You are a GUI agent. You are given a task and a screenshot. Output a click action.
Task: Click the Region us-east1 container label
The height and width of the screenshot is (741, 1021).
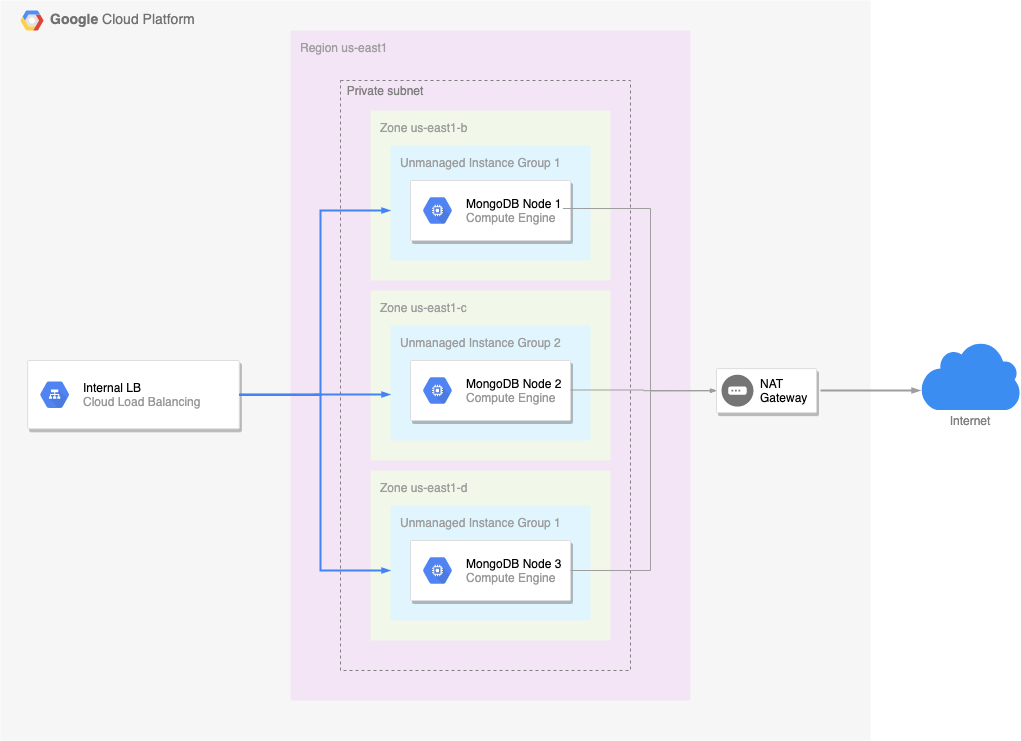pos(343,47)
